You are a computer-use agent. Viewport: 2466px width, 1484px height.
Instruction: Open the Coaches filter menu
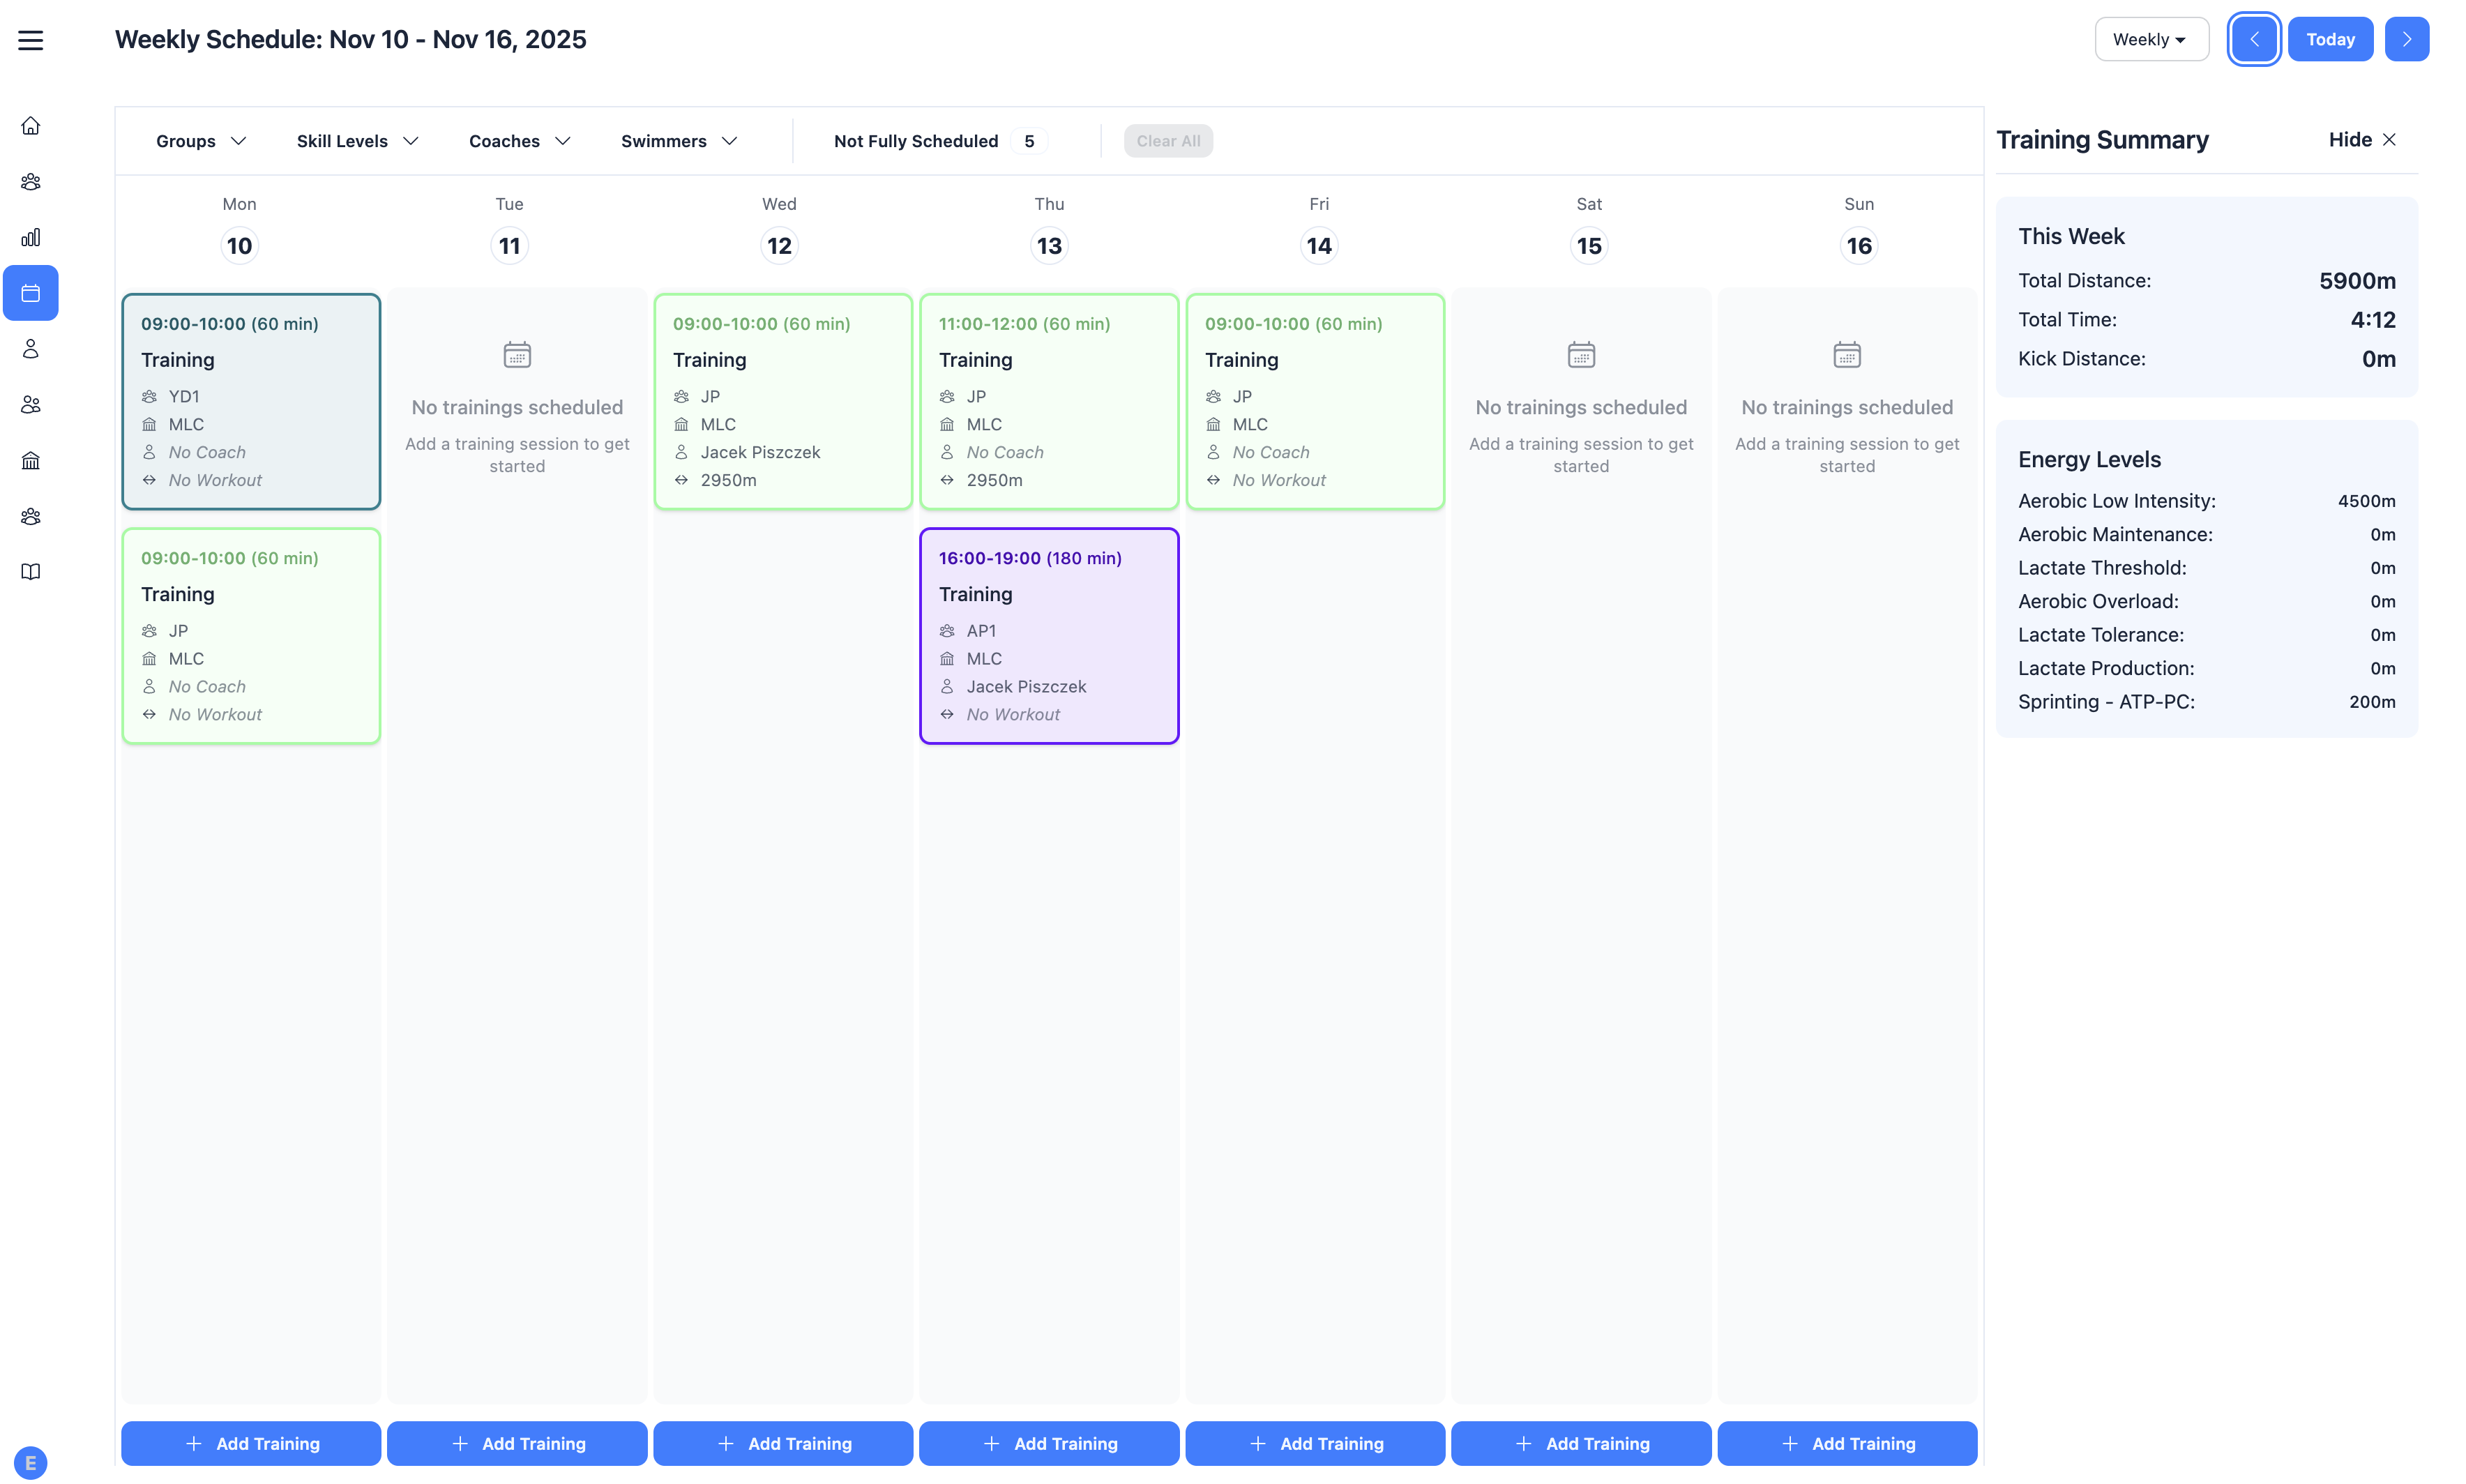coord(518,141)
